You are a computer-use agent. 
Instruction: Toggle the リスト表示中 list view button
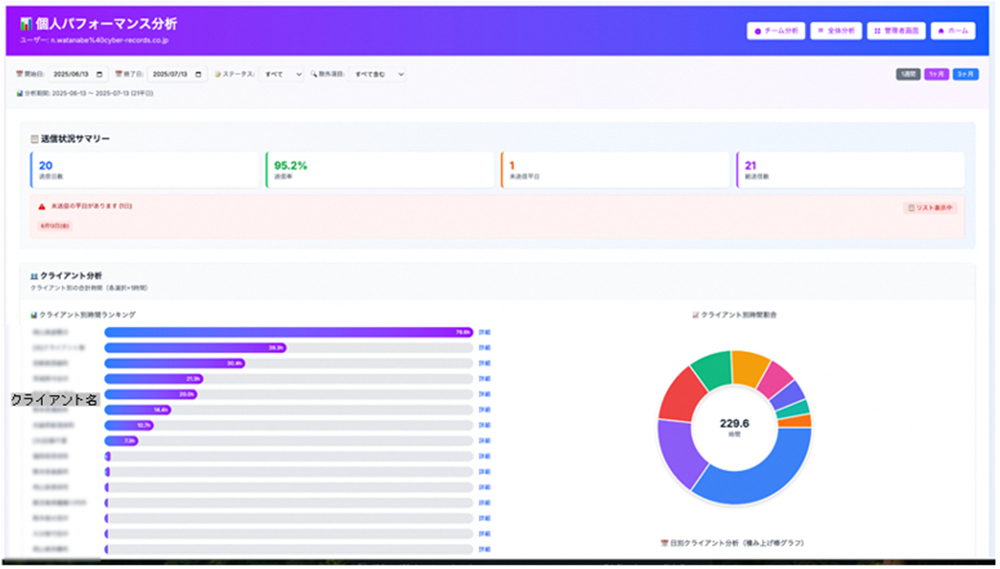point(930,208)
